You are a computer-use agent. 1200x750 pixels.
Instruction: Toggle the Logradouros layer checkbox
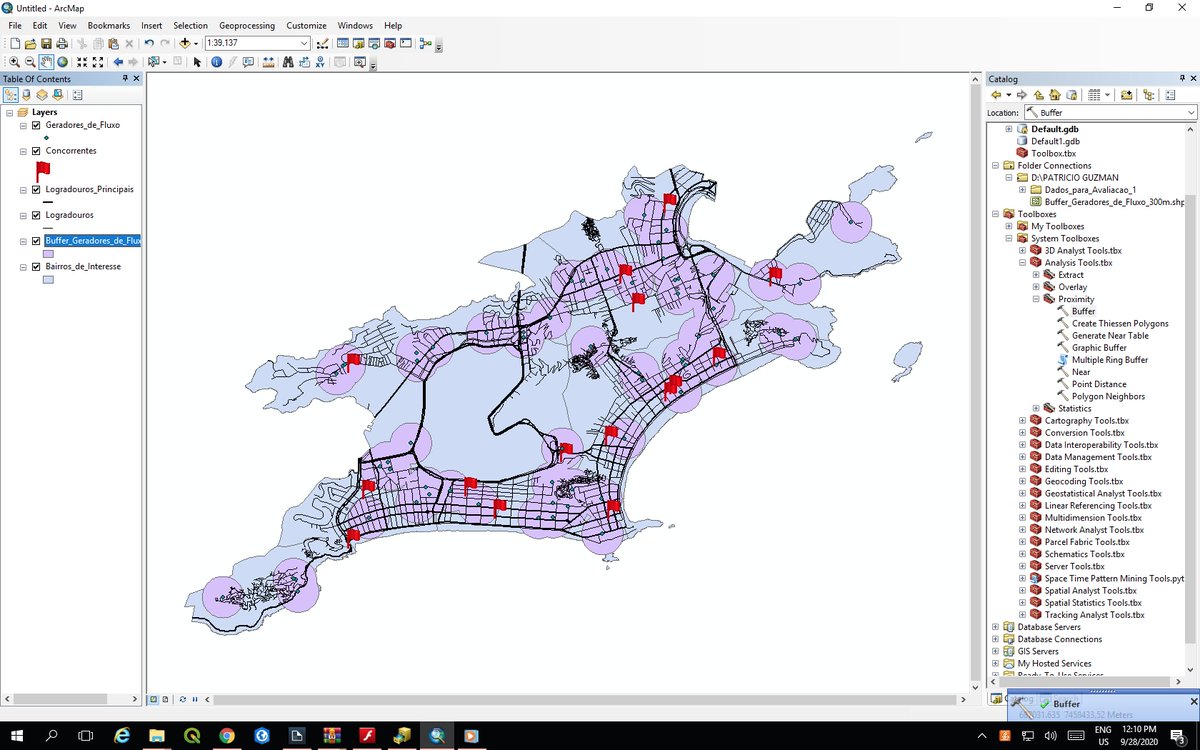(36, 215)
